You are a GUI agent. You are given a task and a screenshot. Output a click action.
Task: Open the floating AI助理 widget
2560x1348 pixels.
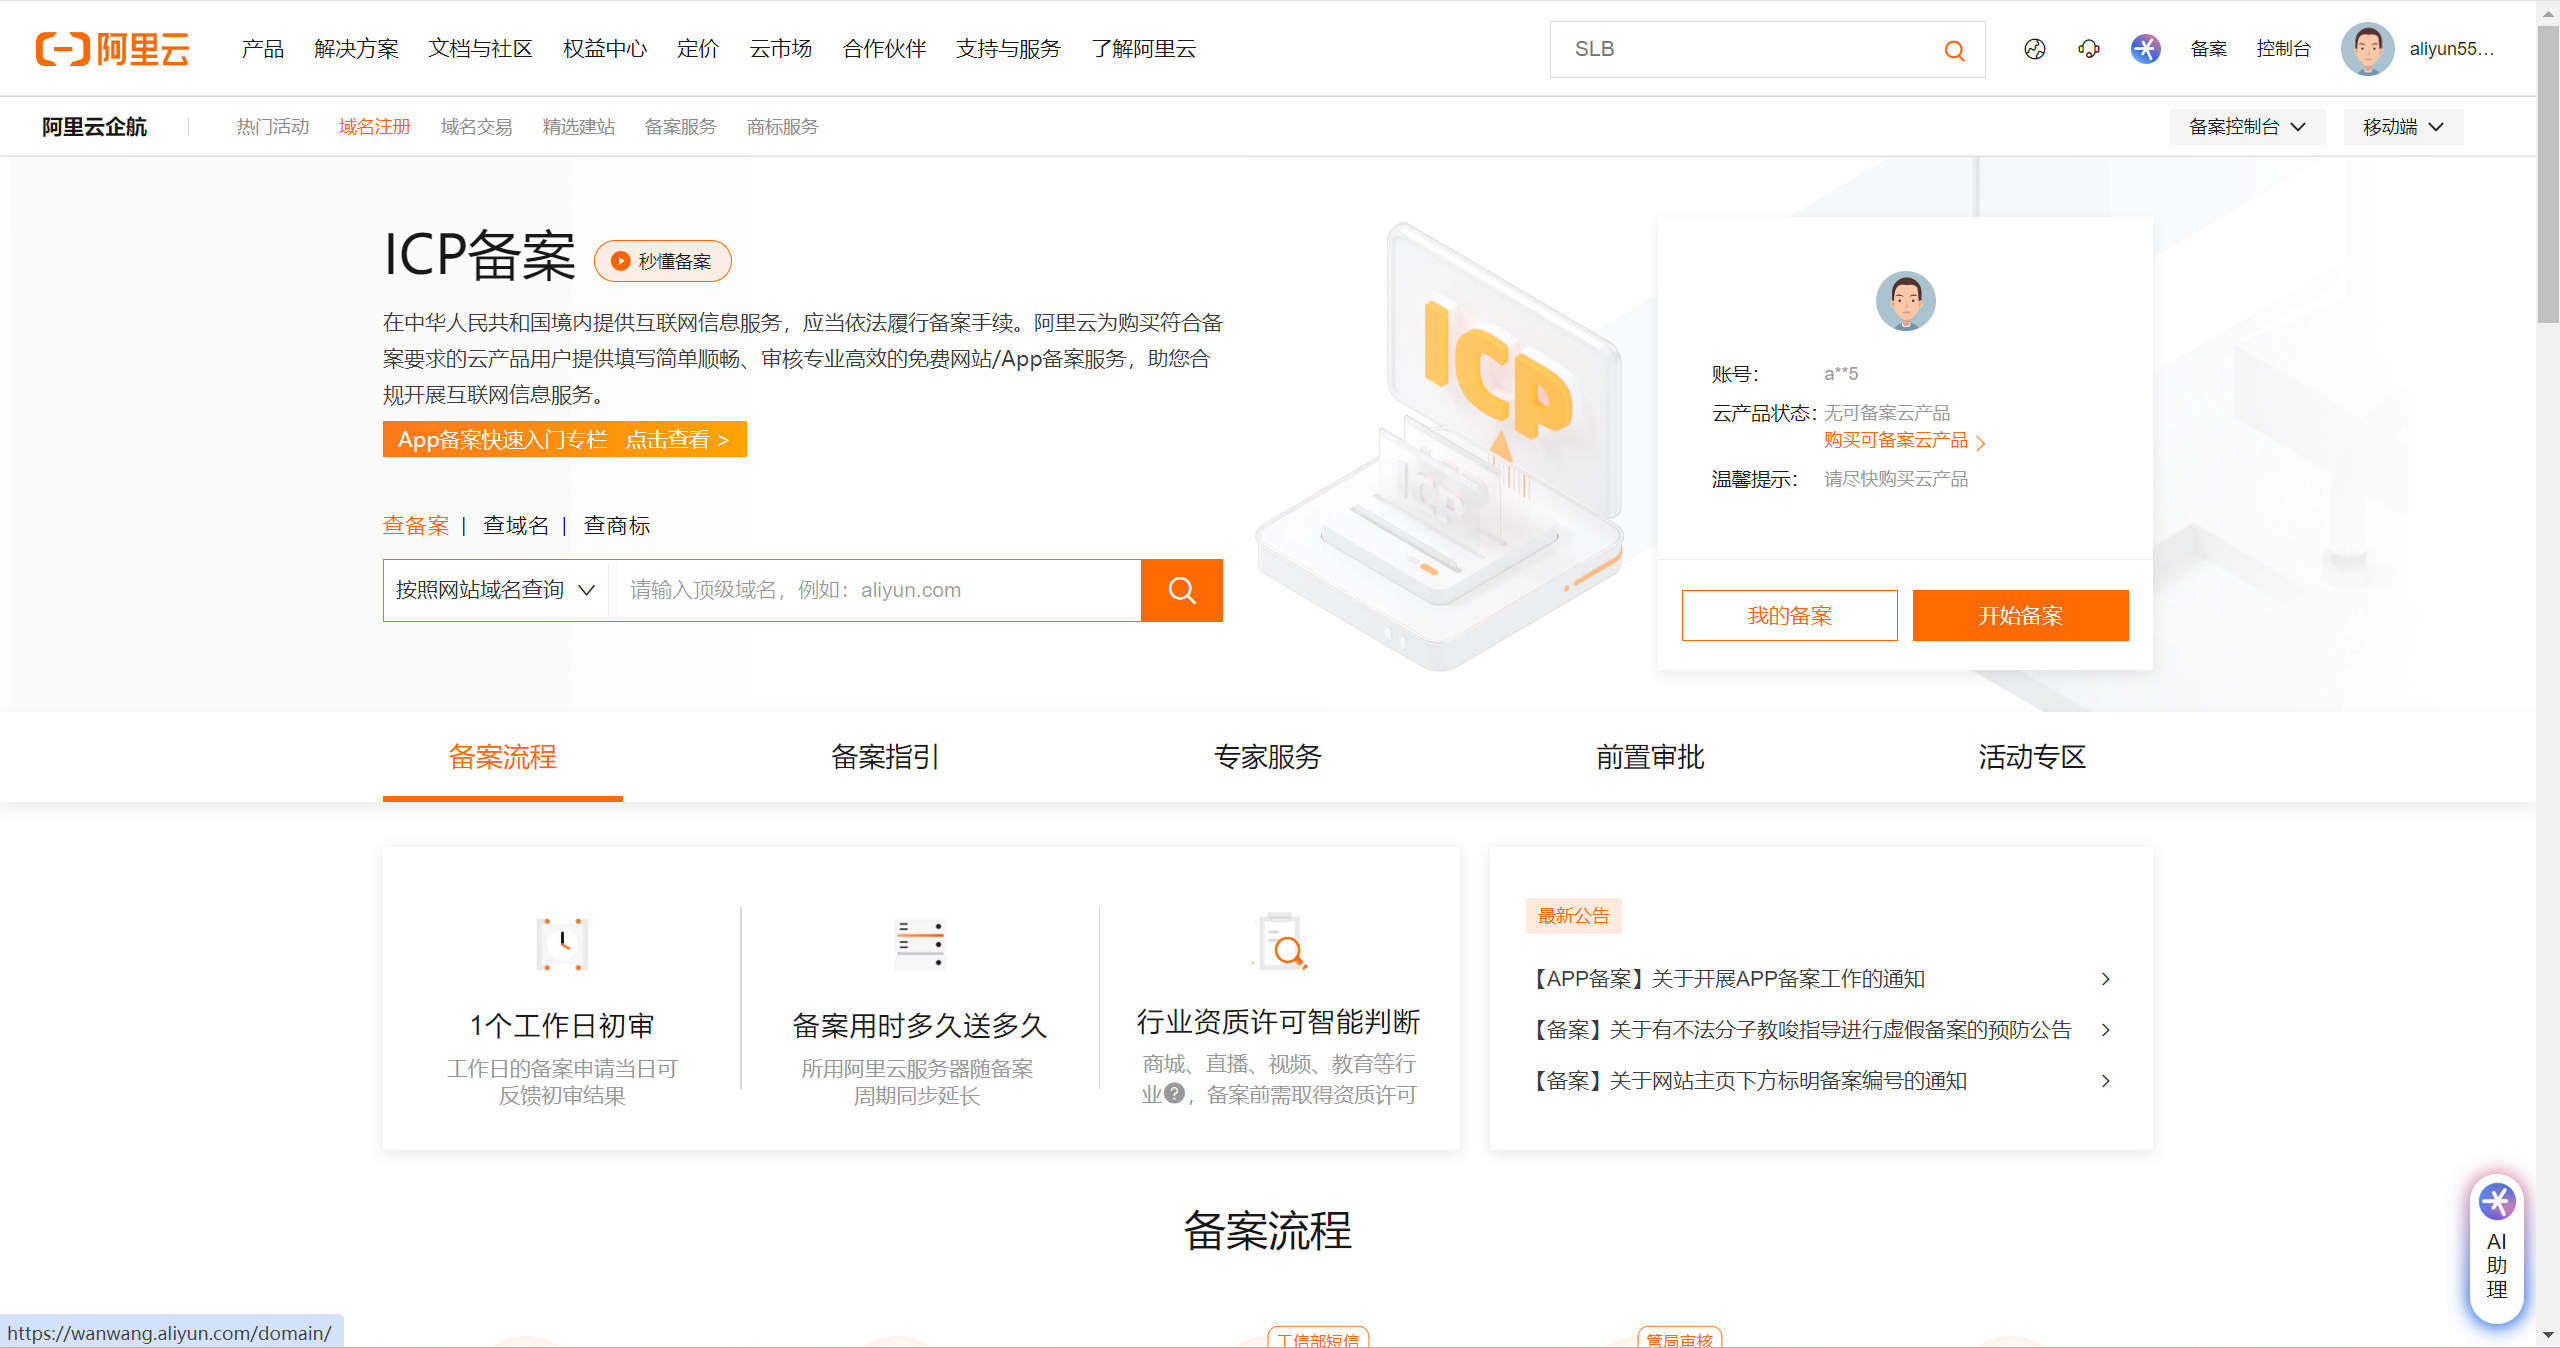point(2496,1249)
